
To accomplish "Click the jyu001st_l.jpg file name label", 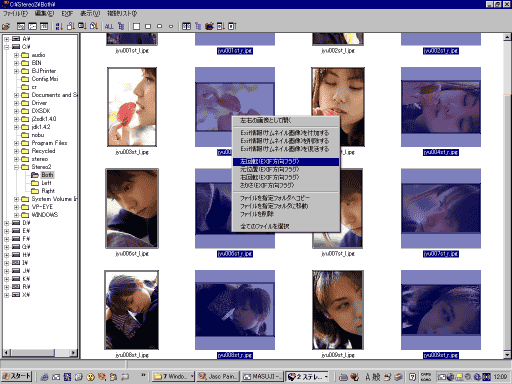I will pos(132,51).
